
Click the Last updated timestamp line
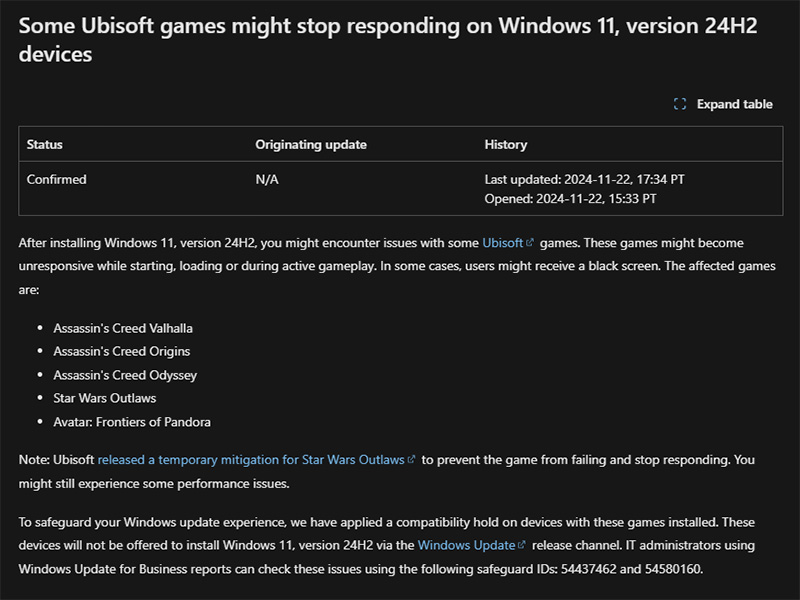click(x=584, y=180)
